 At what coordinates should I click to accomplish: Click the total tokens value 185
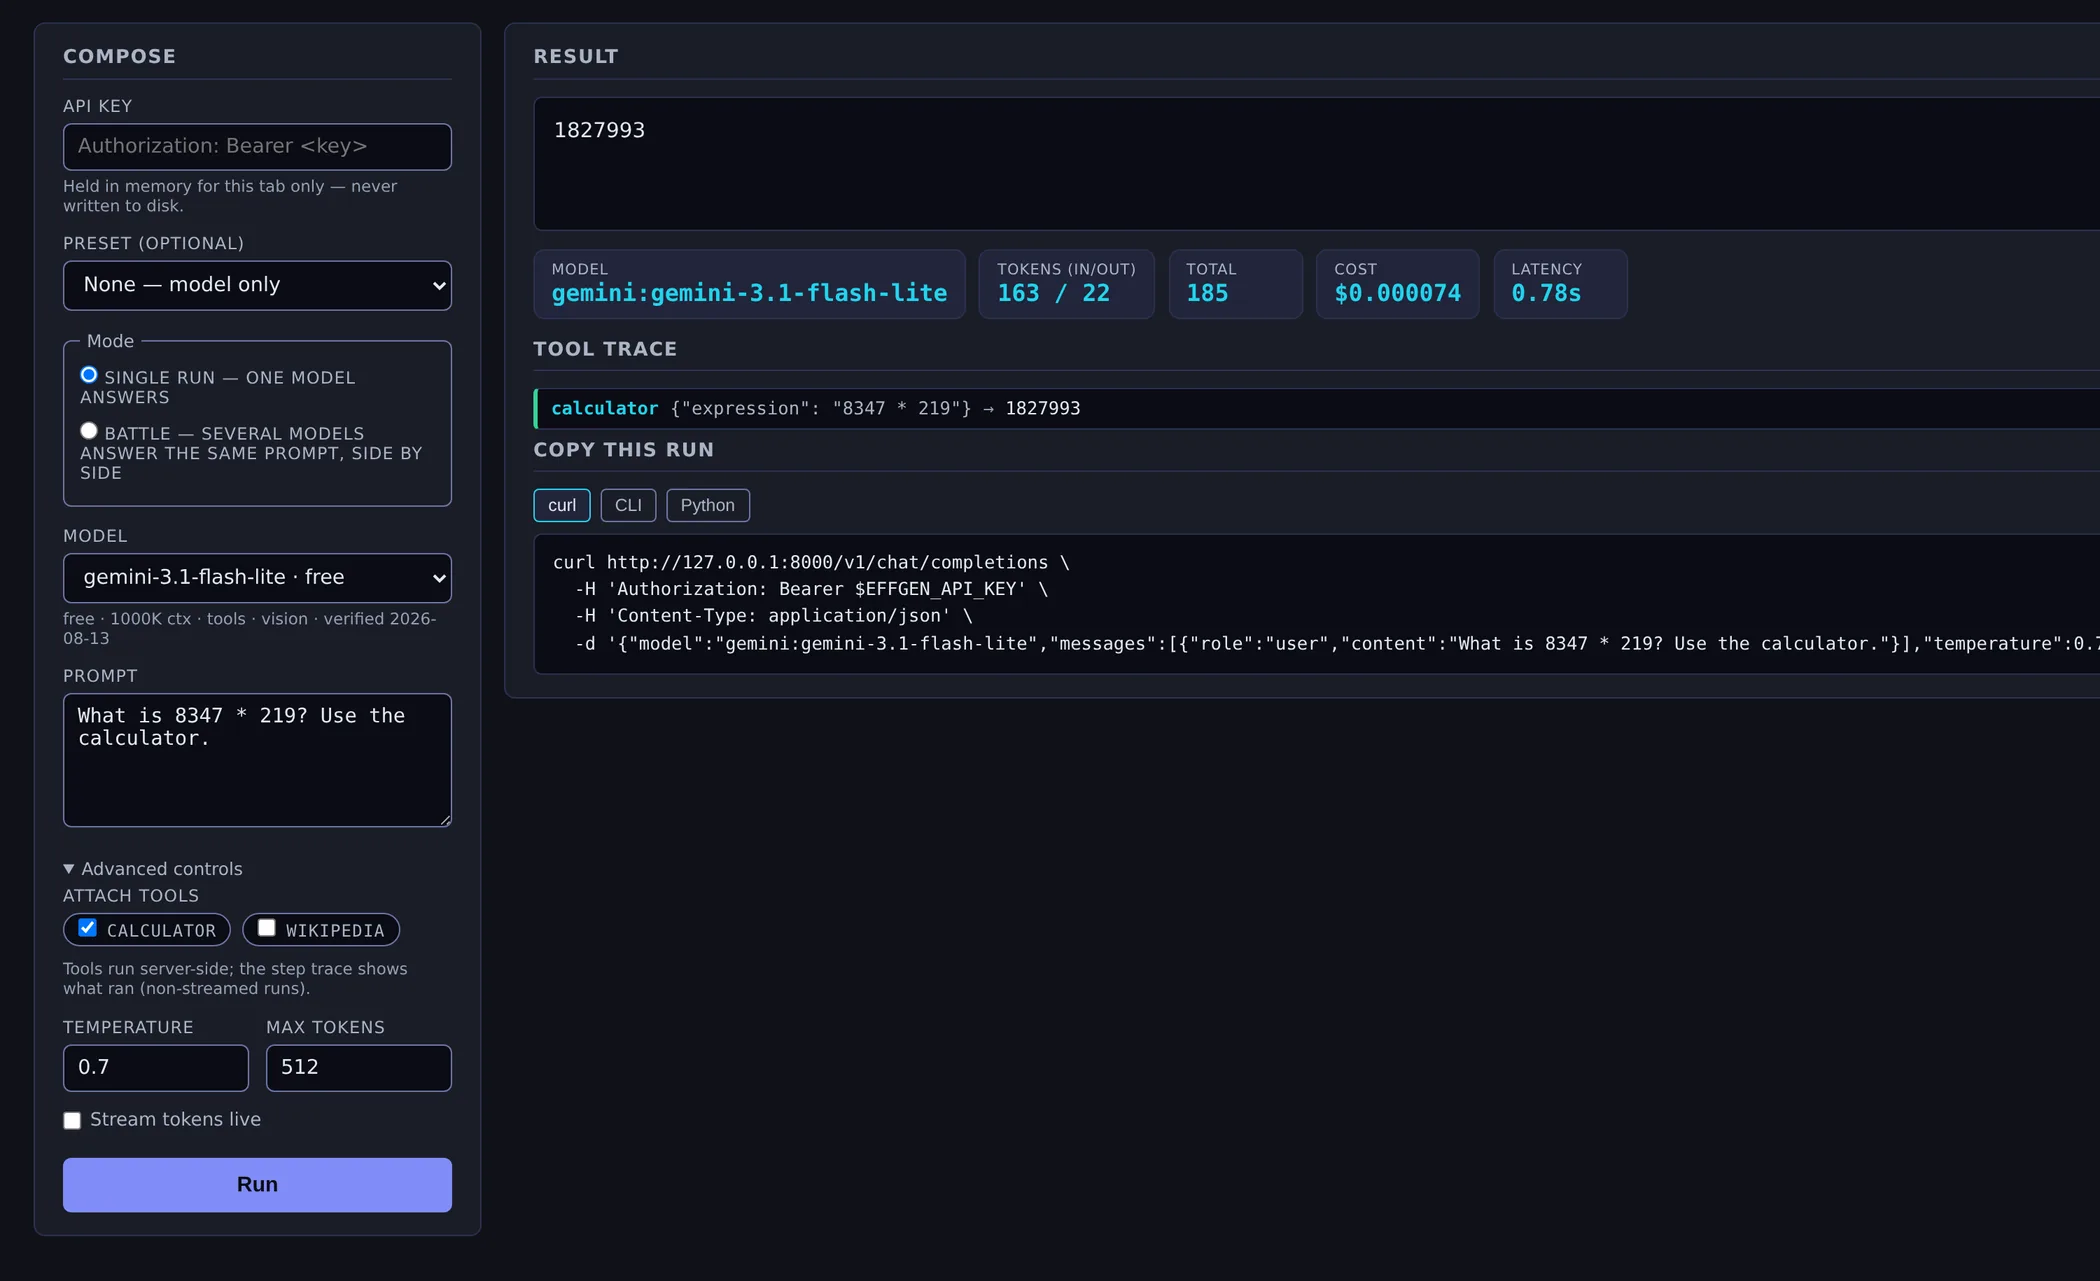click(x=1207, y=293)
